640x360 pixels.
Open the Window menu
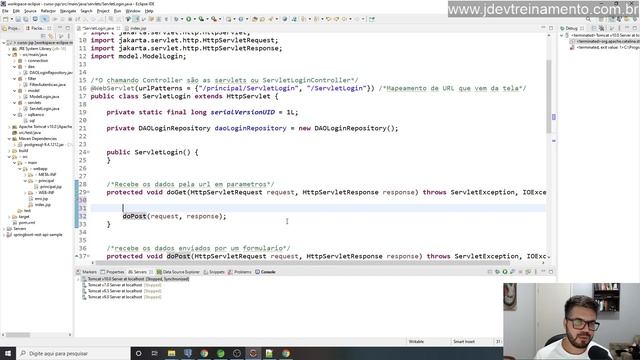pos(133,11)
